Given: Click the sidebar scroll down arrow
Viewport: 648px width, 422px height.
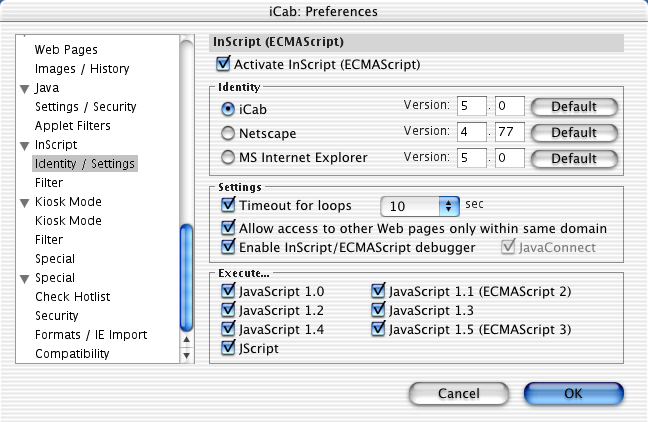Looking at the screenshot, I should 187,355.
